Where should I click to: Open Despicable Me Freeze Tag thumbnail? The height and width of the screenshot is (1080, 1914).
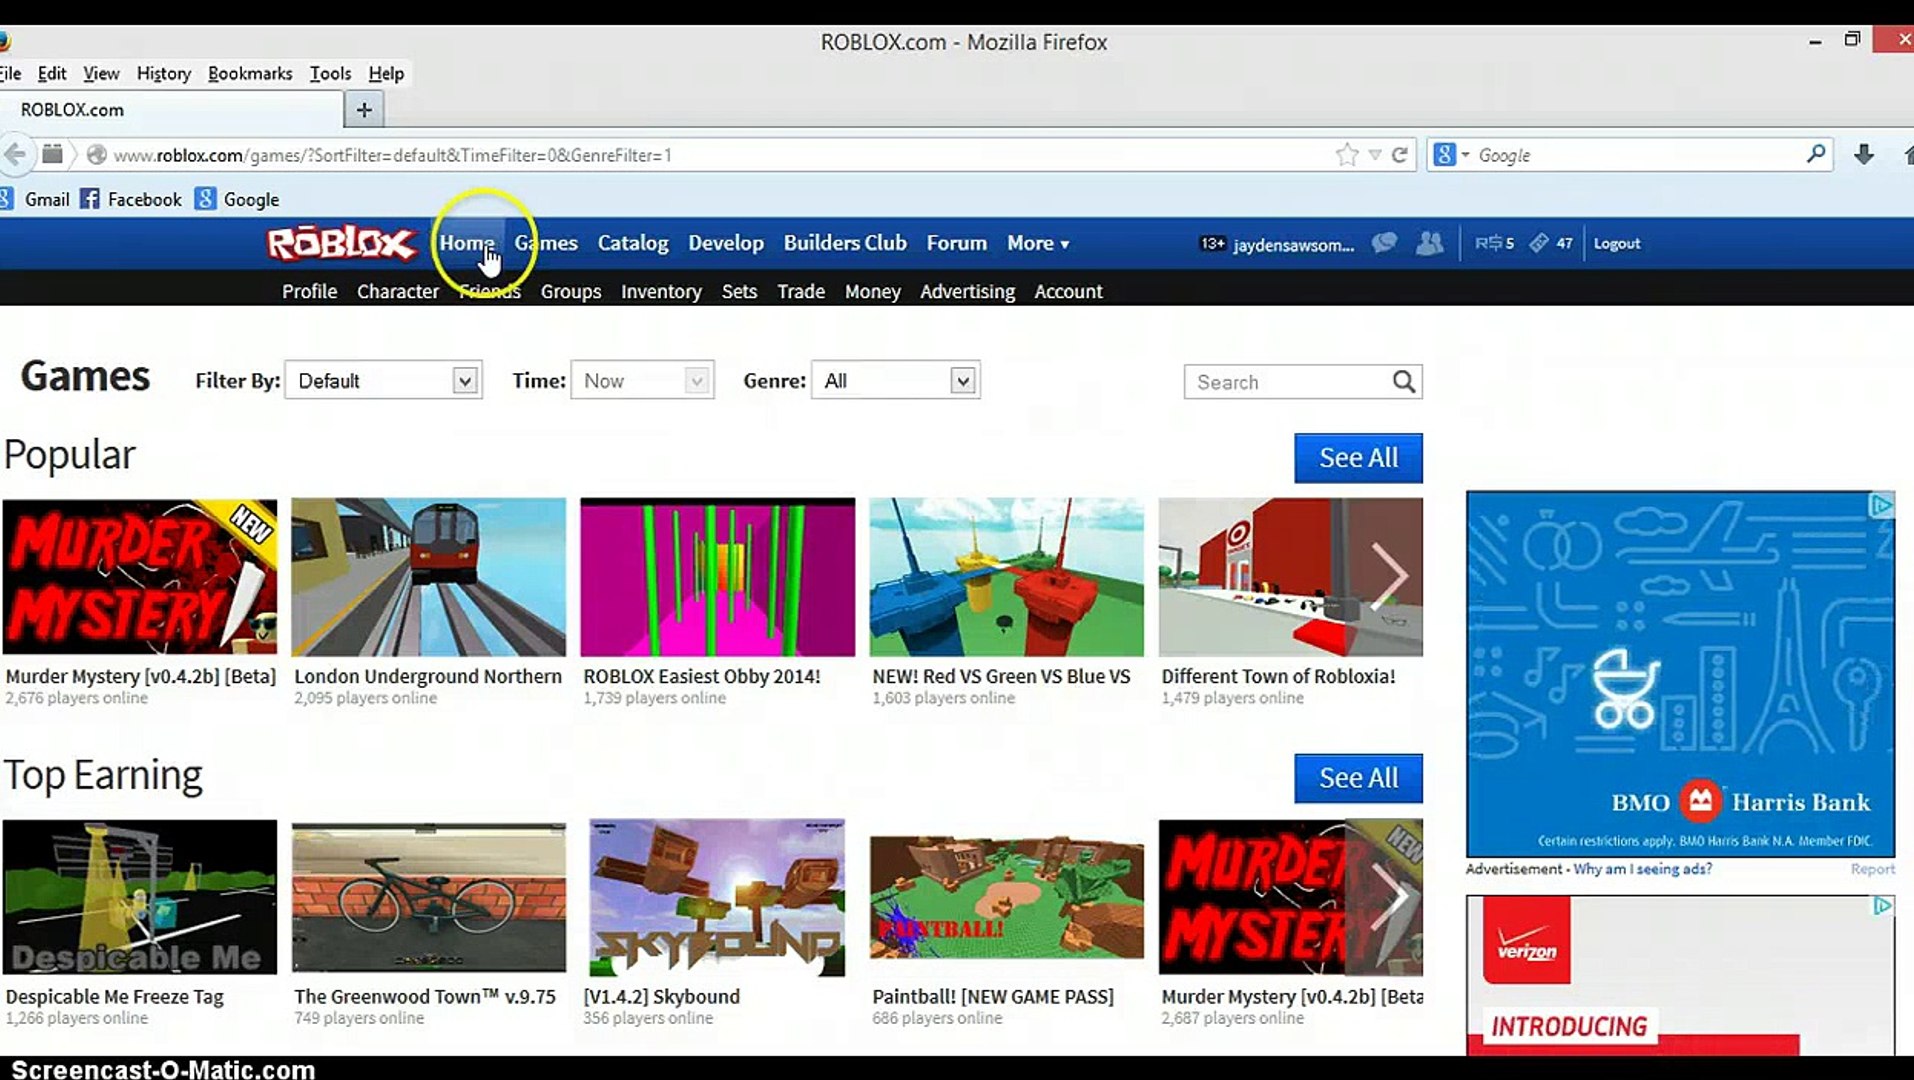click(140, 897)
